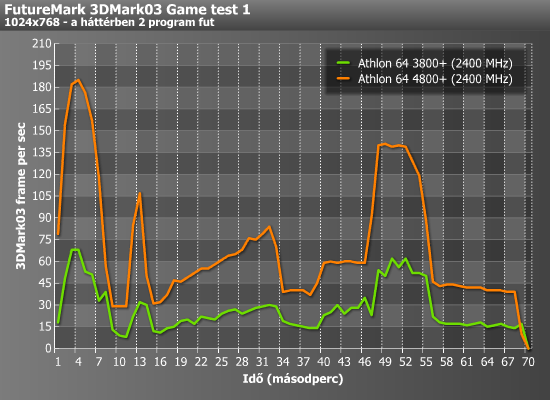
Task: Click the x-axis label '28'
Action: click(242, 361)
